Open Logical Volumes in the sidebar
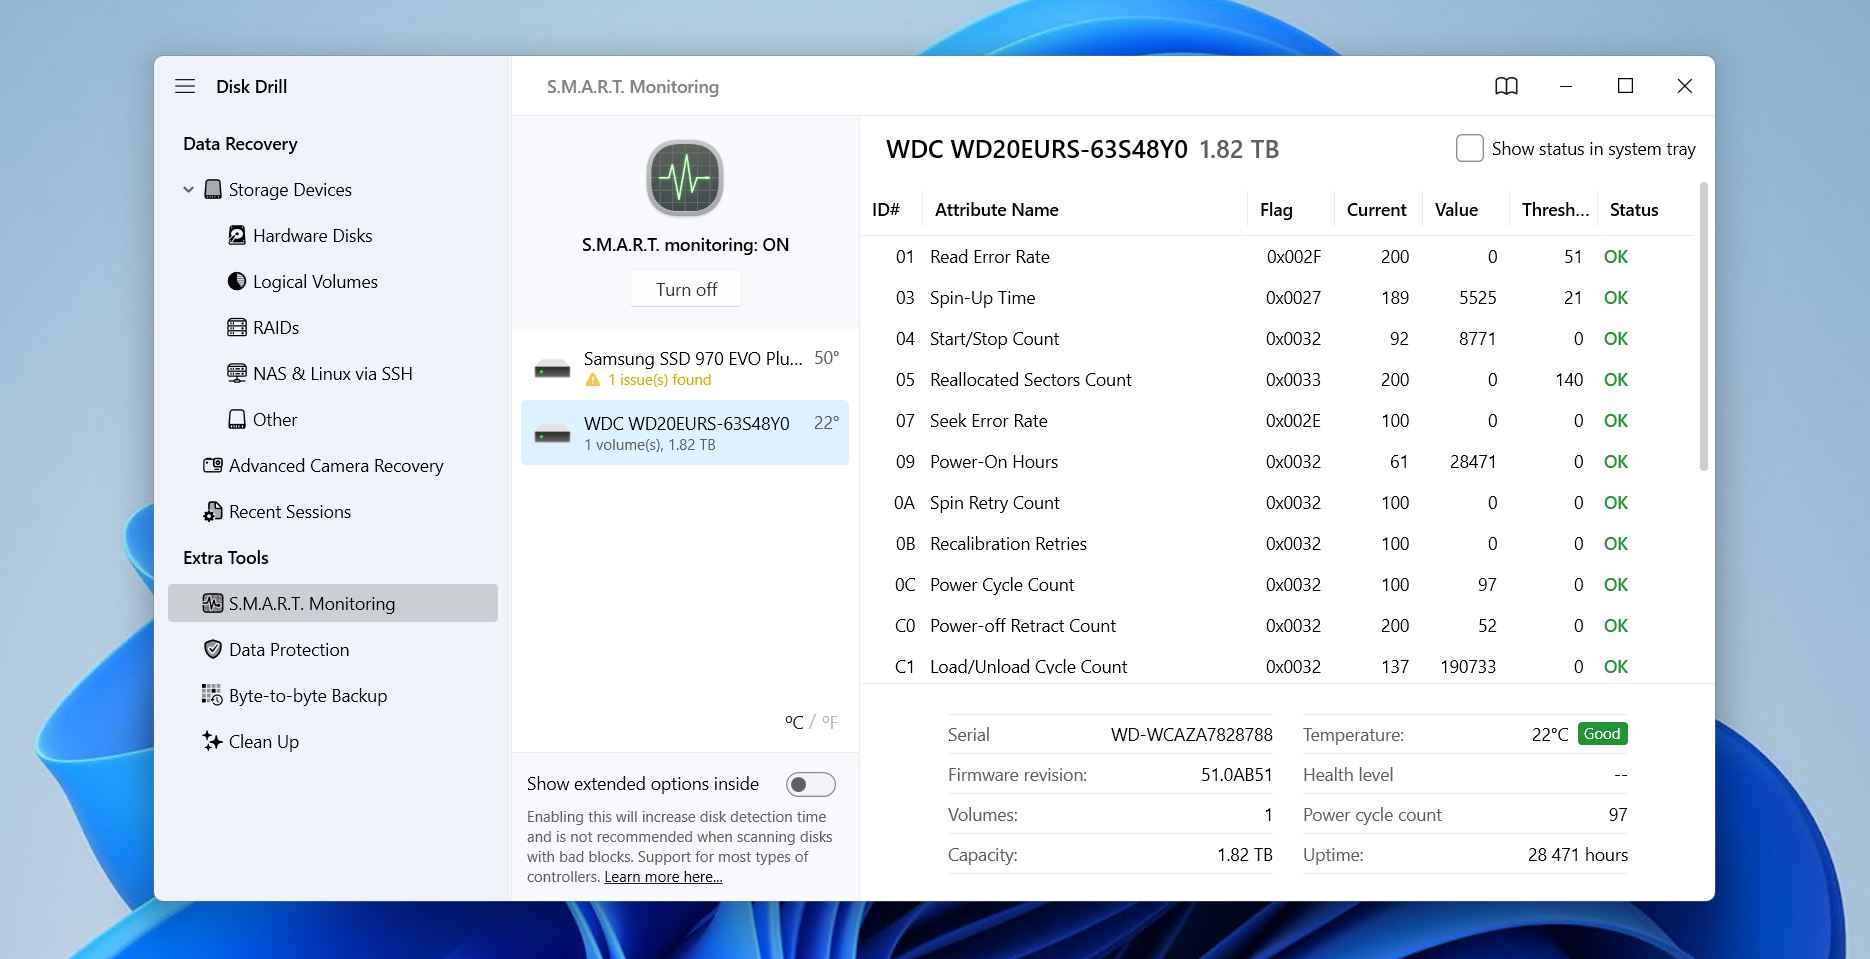This screenshot has width=1870, height=959. (315, 281)
